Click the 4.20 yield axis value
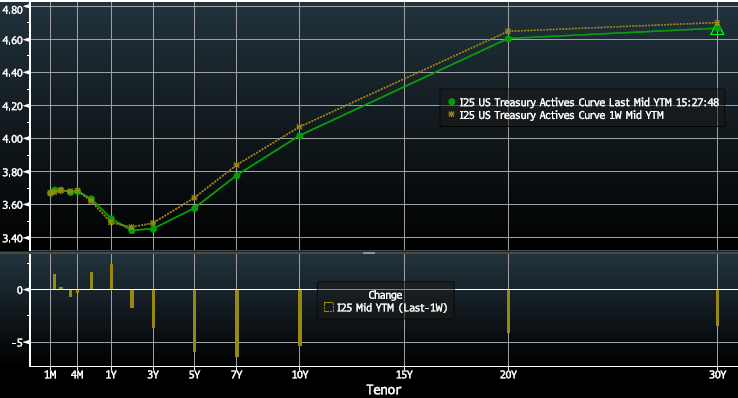Image resolution: width=738 pixels, height=398 pixels. click(13, 106)
